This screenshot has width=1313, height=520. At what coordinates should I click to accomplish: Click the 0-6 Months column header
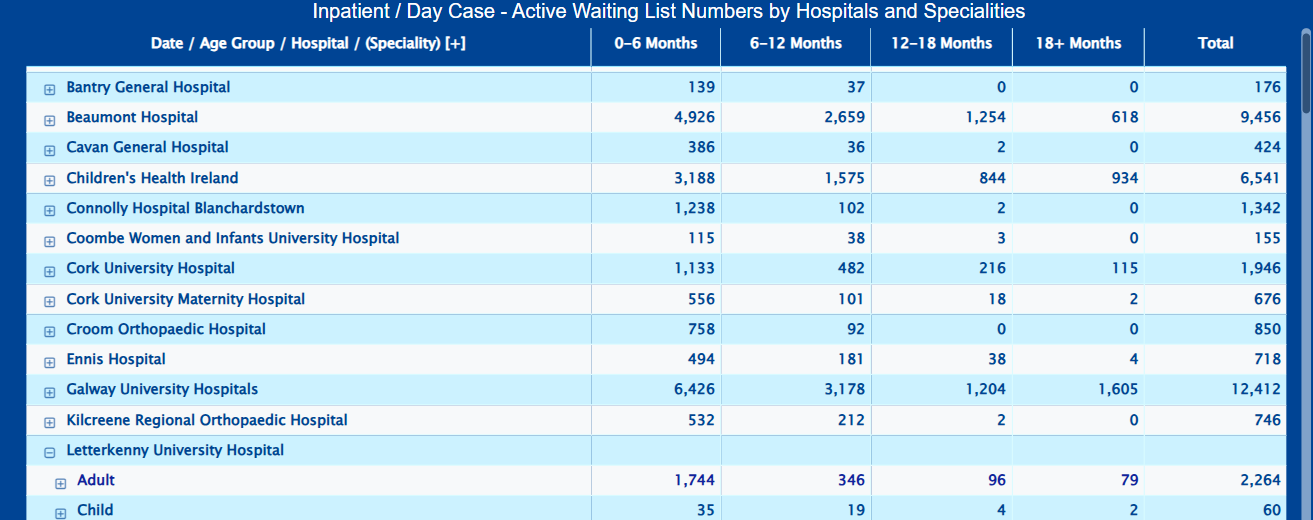[x=655, y=43]
